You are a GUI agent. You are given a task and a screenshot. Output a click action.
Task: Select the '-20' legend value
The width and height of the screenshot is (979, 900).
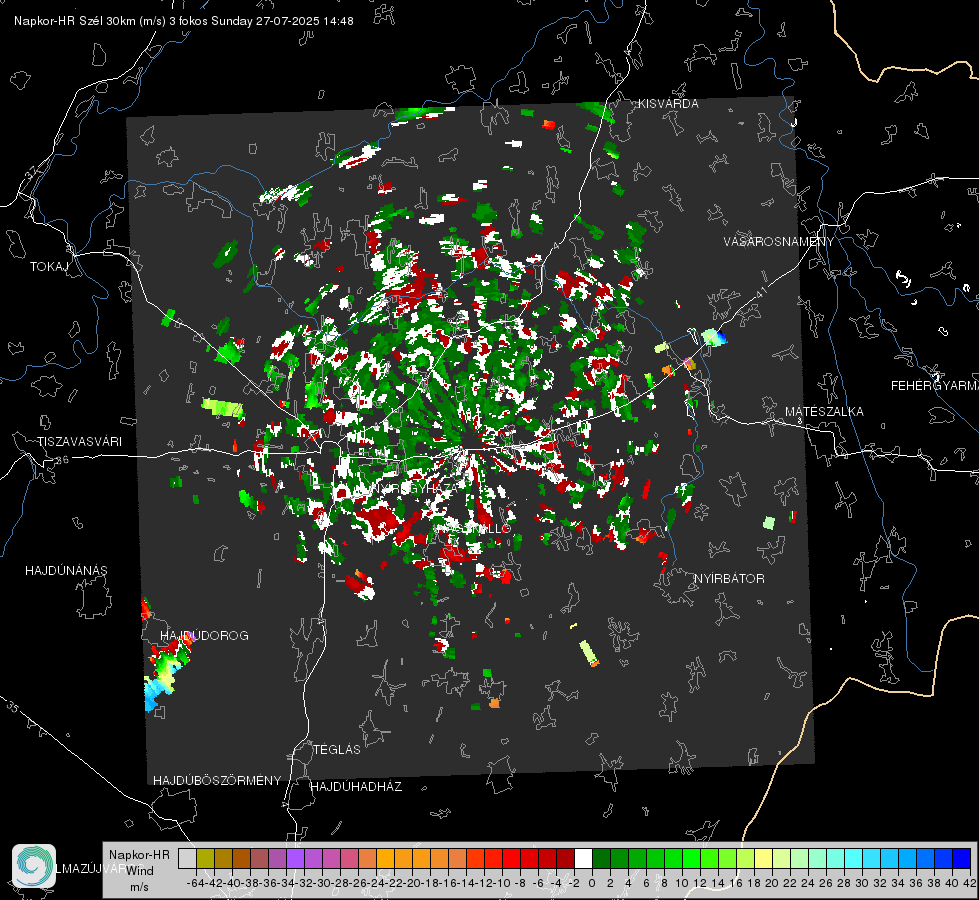click(x=412, y=883)
